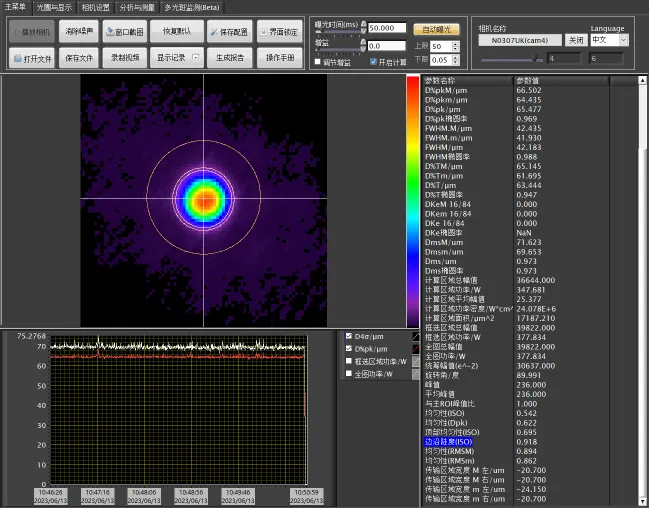This screenshot has height=508, width=649.
Task: Click the 生成报告 generate report button
Action: pyautogui.click(x=230, y=58)
